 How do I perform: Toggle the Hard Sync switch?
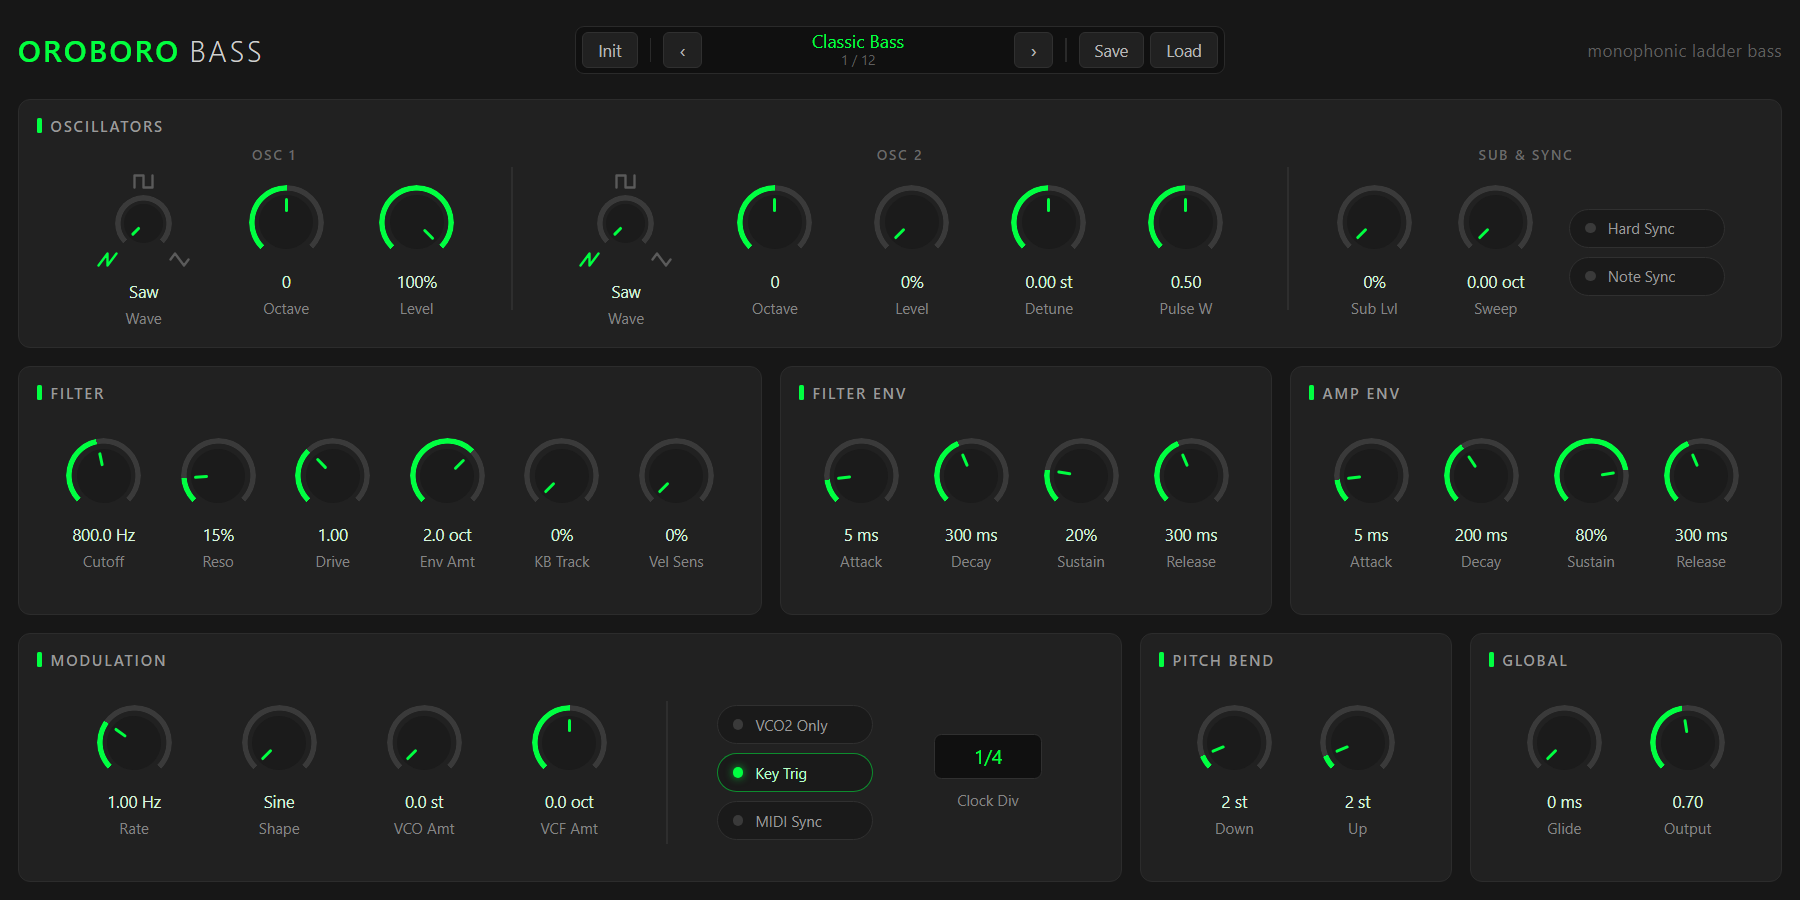[1646, 228]
